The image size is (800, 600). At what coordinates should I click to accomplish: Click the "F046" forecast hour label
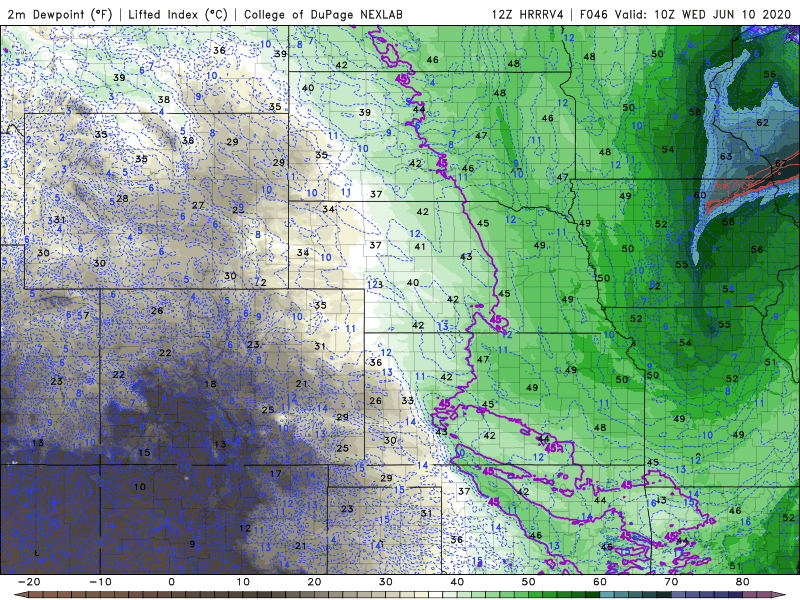click(x=594, y=15)
